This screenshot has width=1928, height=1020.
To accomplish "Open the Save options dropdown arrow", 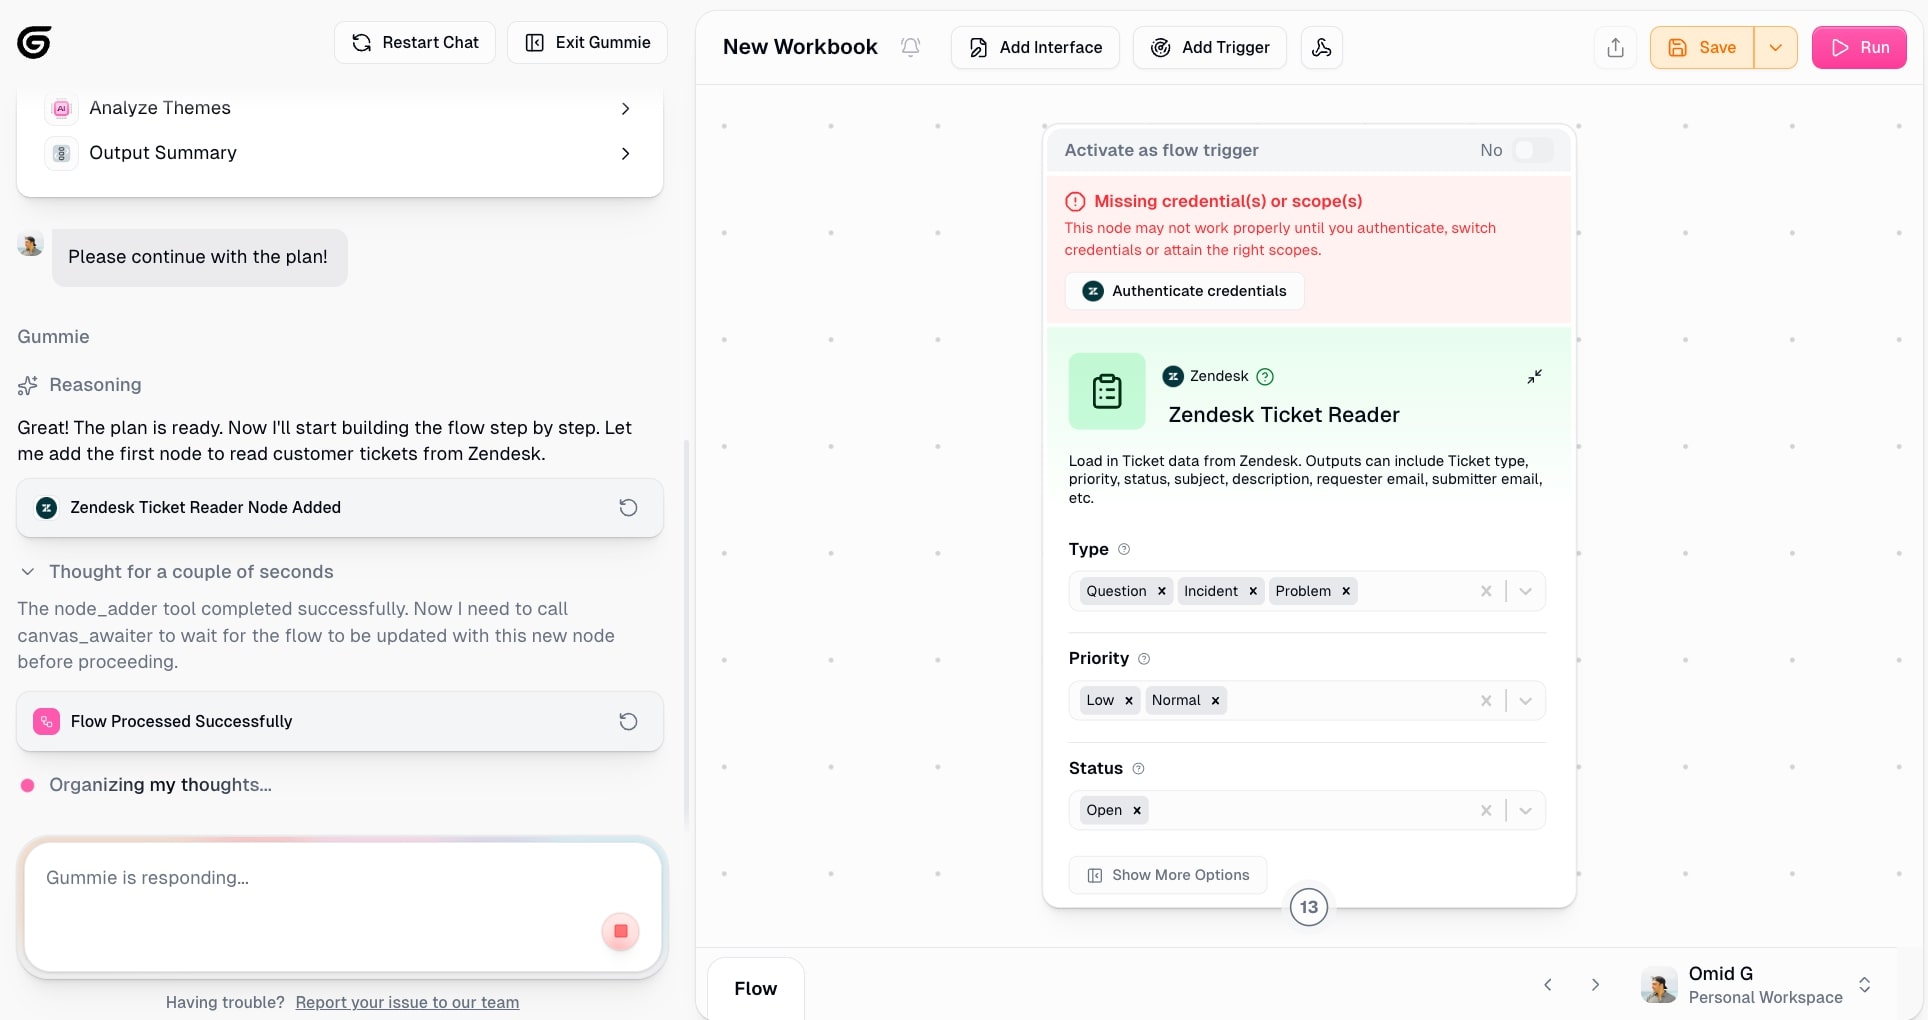I will pos(1776,47).
